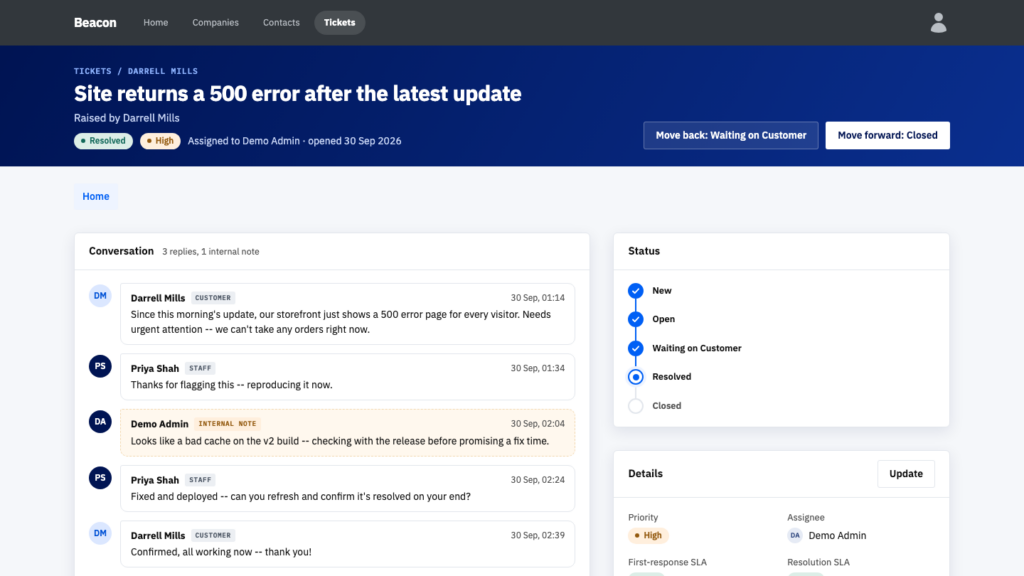Open the Tickets navigation item

340,22
